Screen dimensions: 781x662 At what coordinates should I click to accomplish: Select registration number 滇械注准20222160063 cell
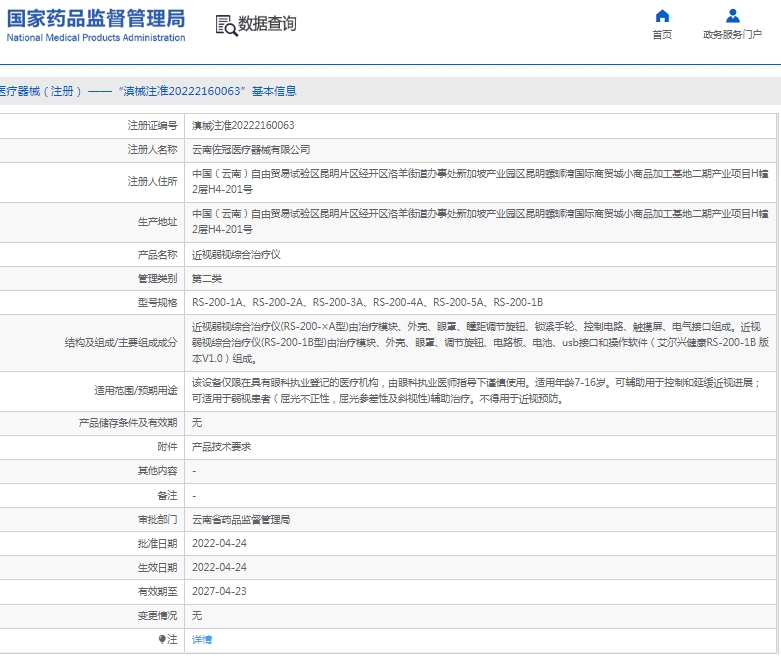(x=243, y=126)
